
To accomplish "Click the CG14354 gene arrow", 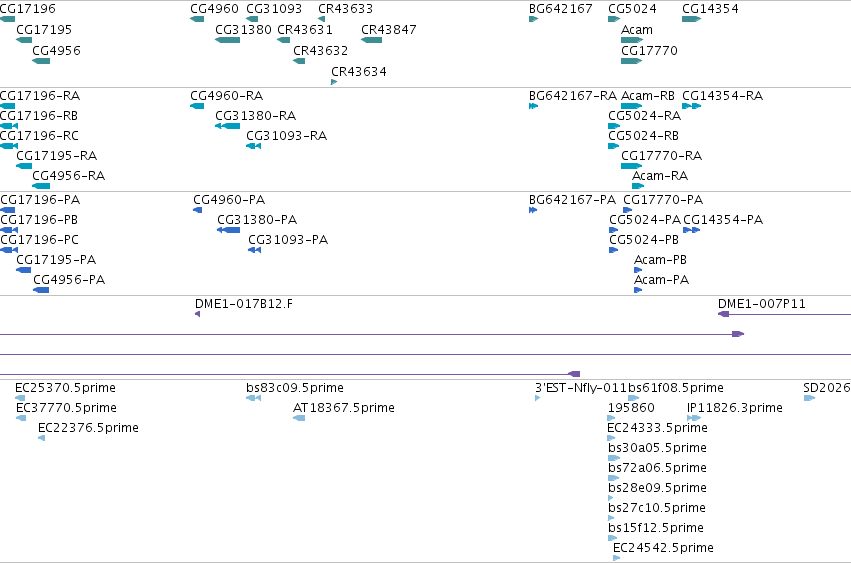I will (691, 19).
